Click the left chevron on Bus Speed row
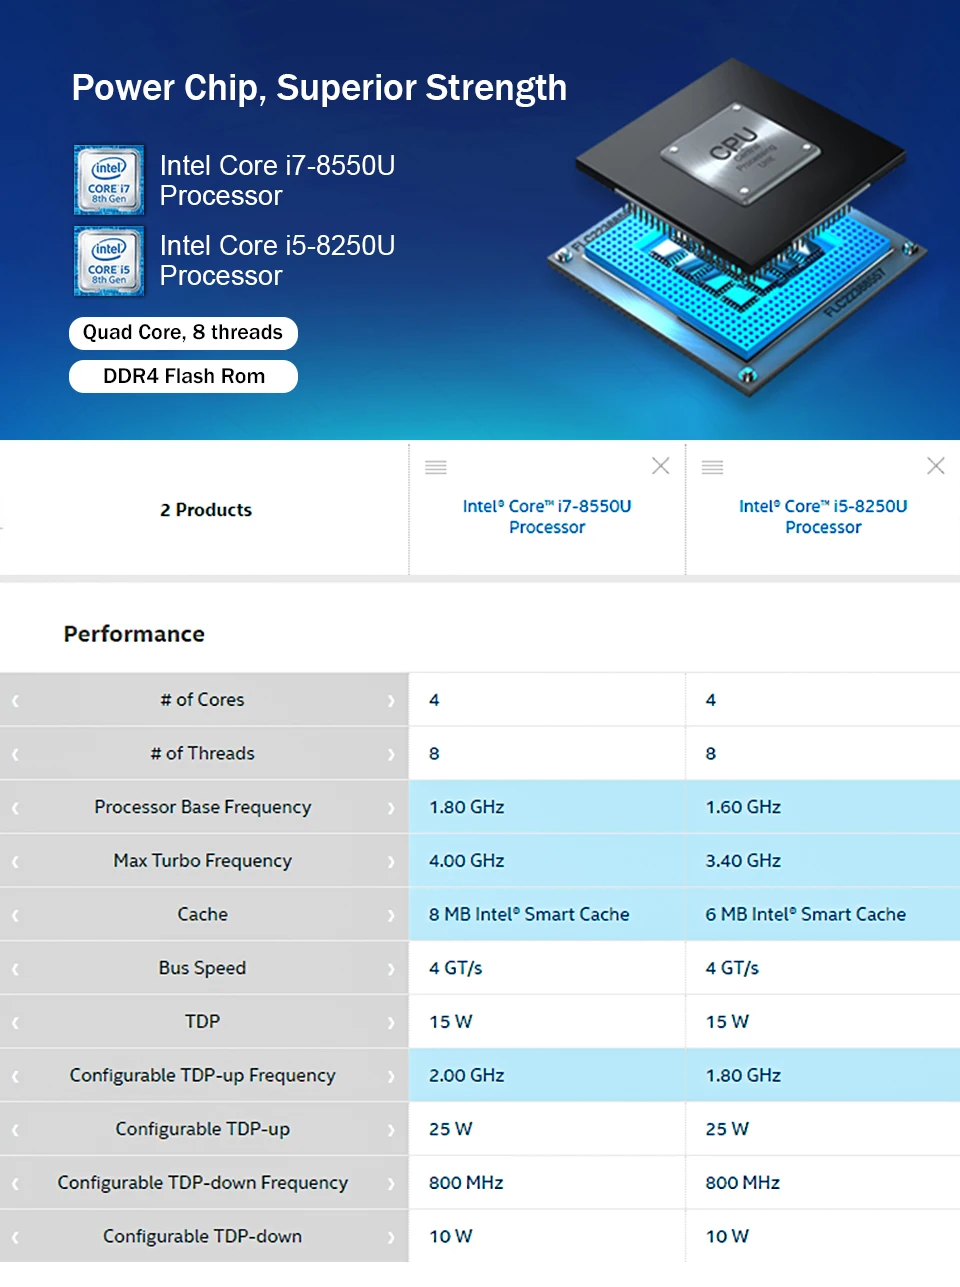 pos(15,969)
